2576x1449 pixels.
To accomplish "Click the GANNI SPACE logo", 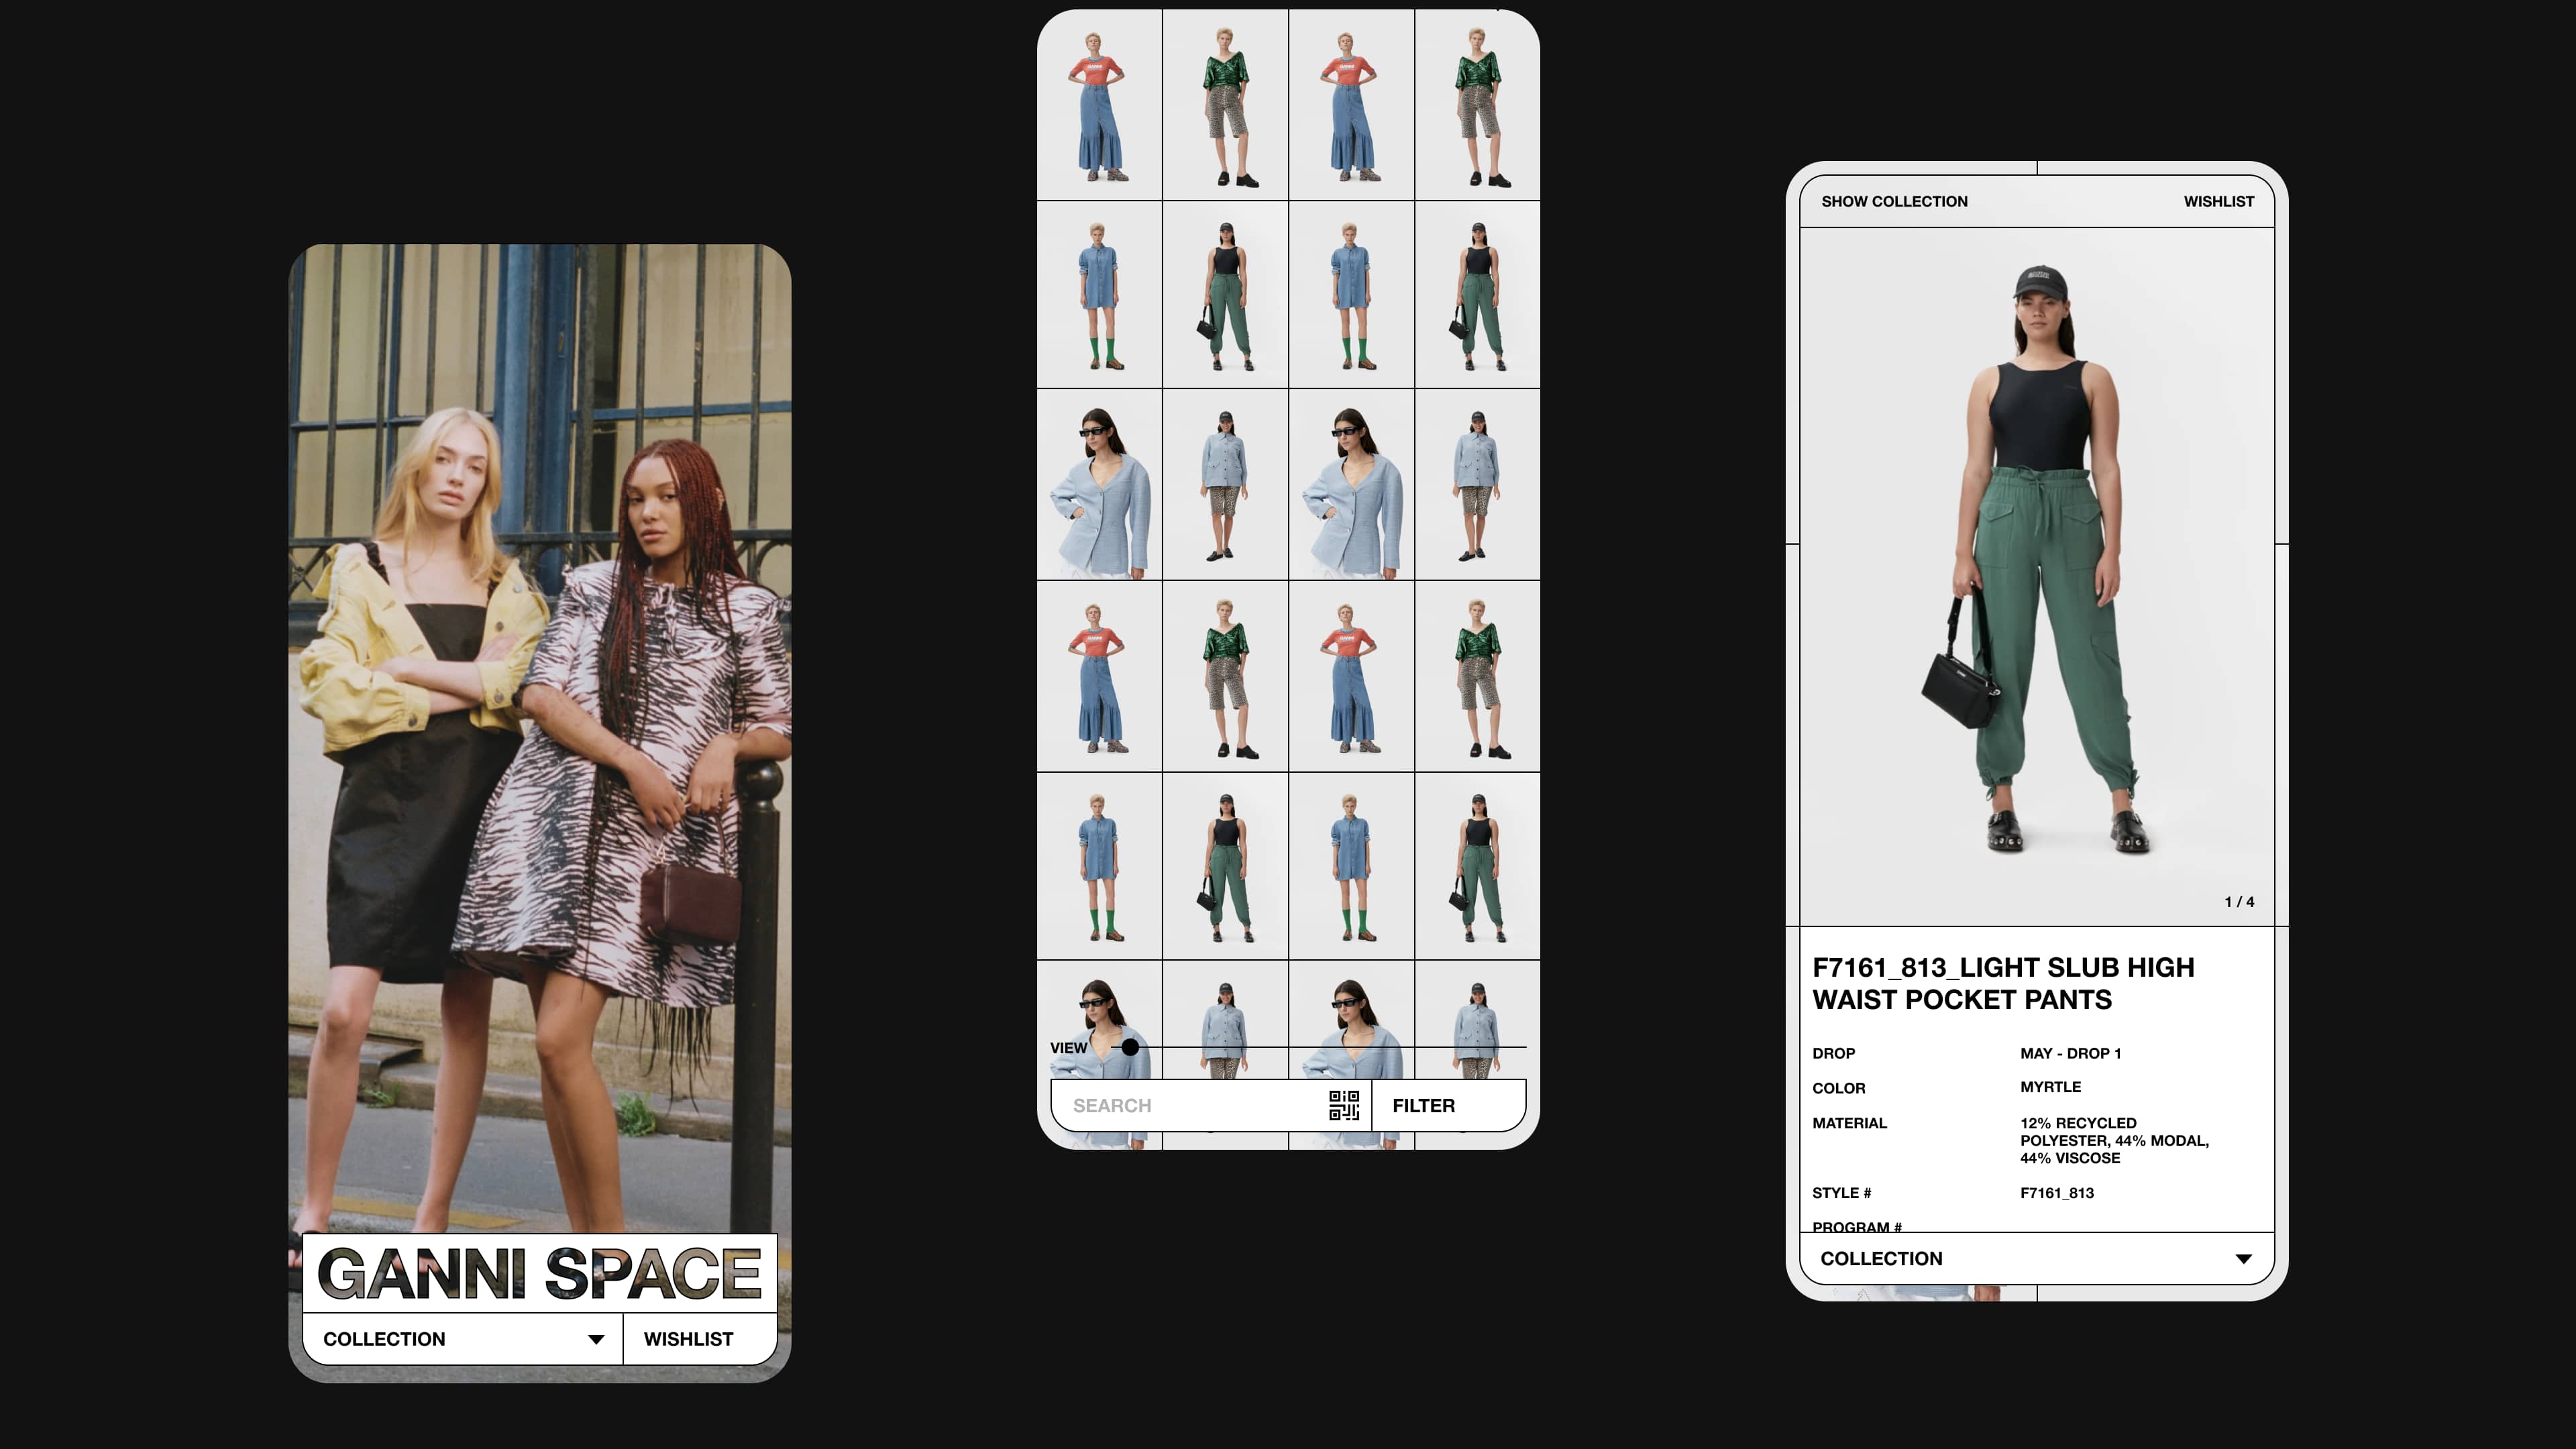I will pyautogui.click(x=539, y=1273).
